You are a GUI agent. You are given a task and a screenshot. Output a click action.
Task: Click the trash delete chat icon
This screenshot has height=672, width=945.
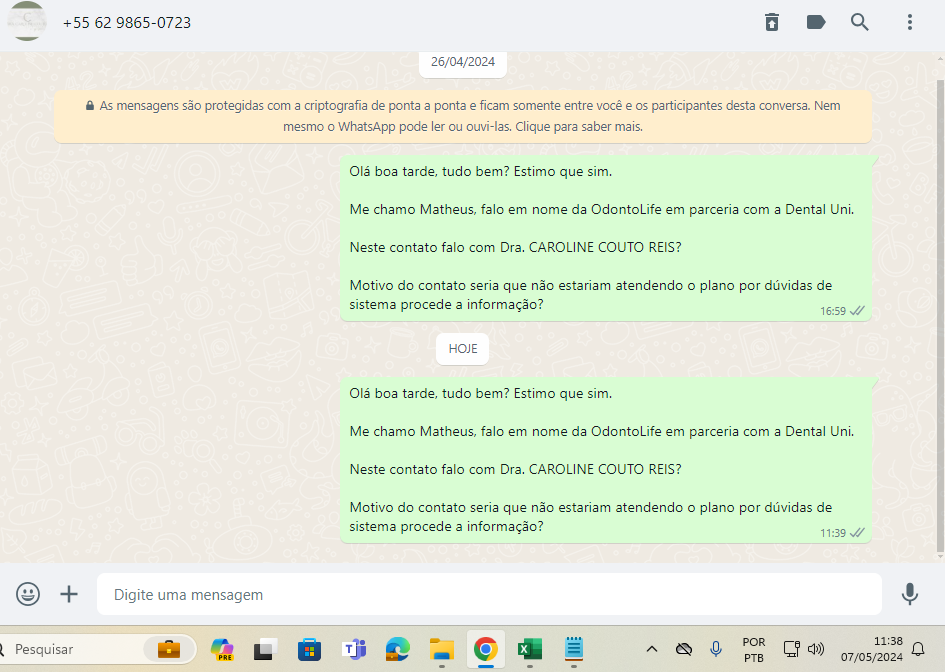pos(771,22)
